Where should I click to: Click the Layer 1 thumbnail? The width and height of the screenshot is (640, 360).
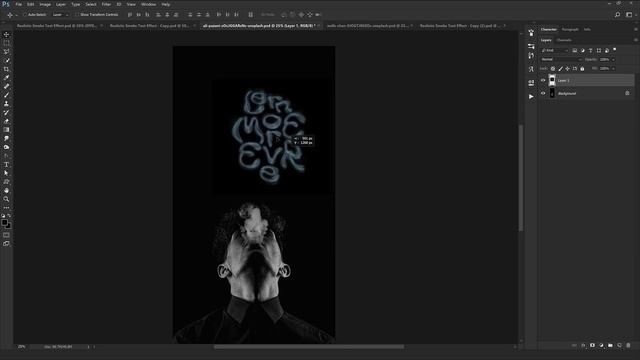(x=552, y=80)
